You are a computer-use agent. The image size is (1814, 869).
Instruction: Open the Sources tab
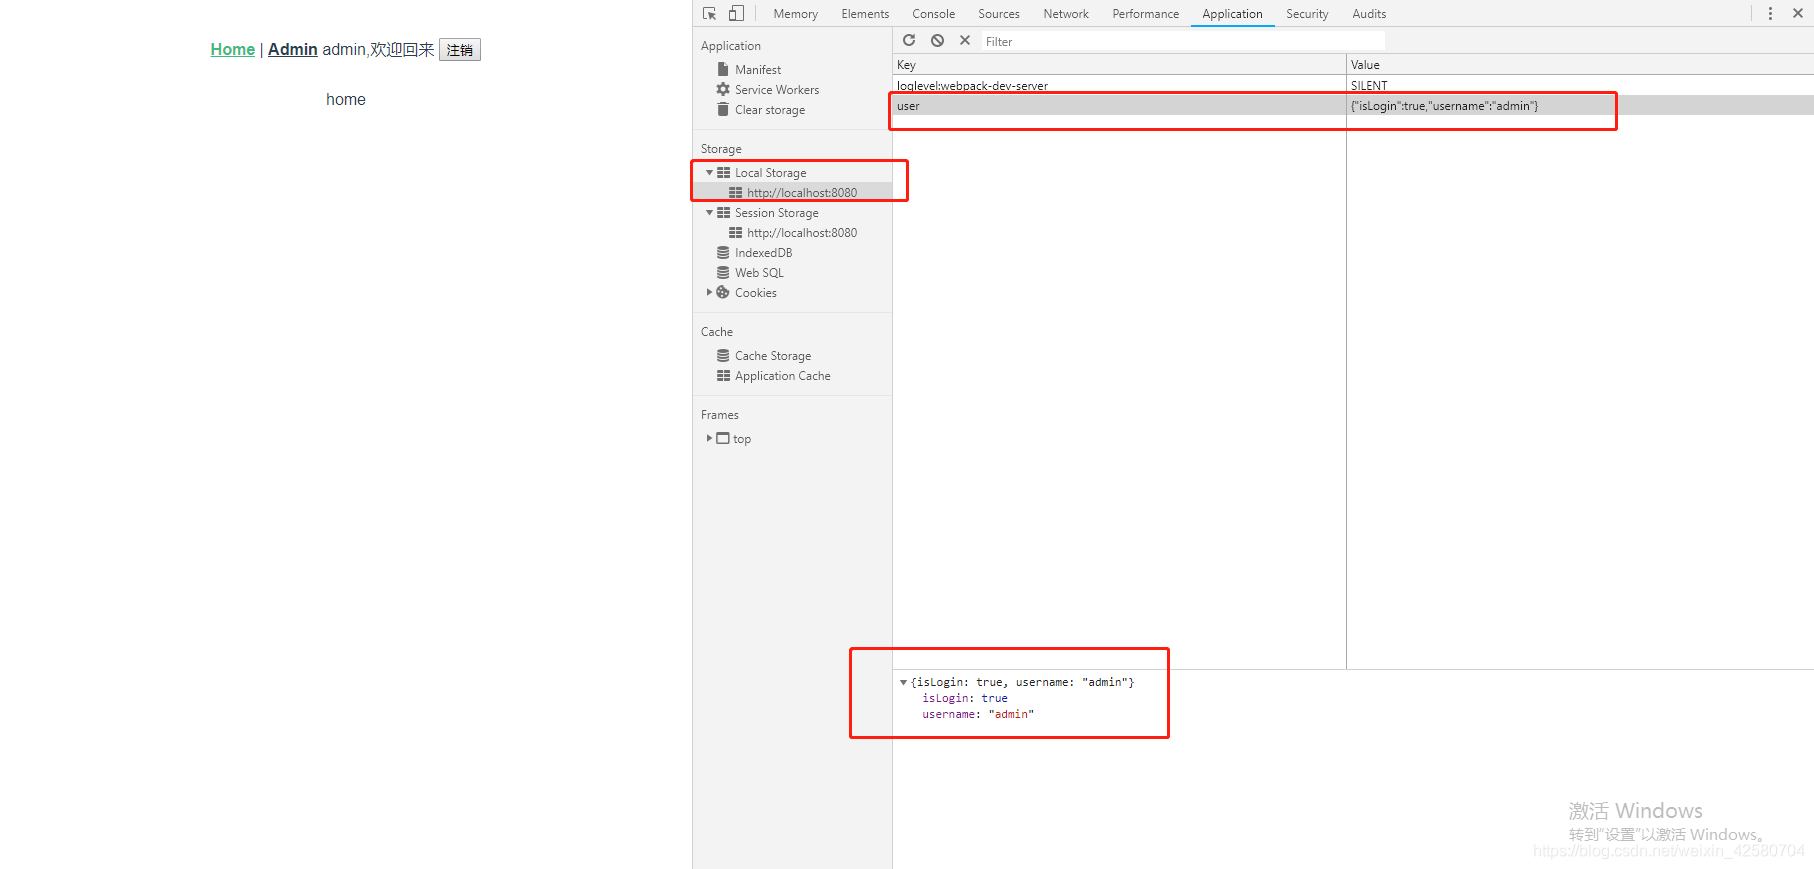[x=998, y=14]
